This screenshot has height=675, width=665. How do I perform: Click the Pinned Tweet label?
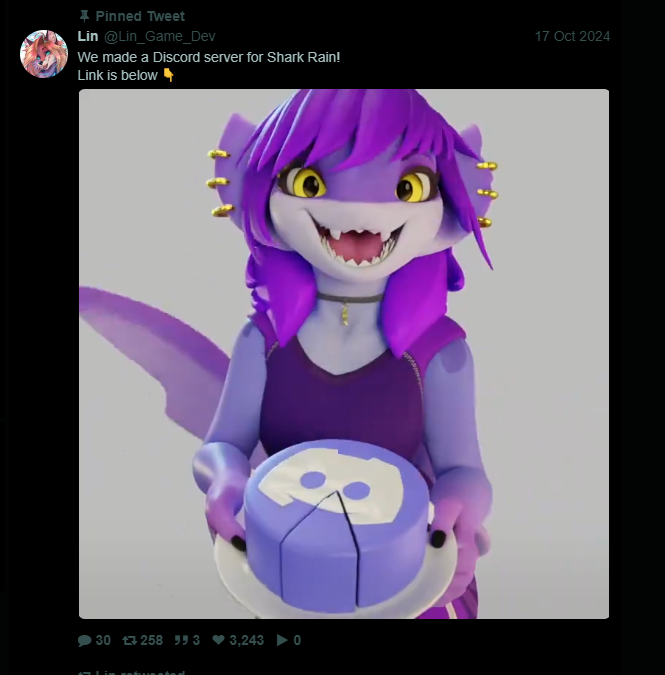(x=140, y=16)
